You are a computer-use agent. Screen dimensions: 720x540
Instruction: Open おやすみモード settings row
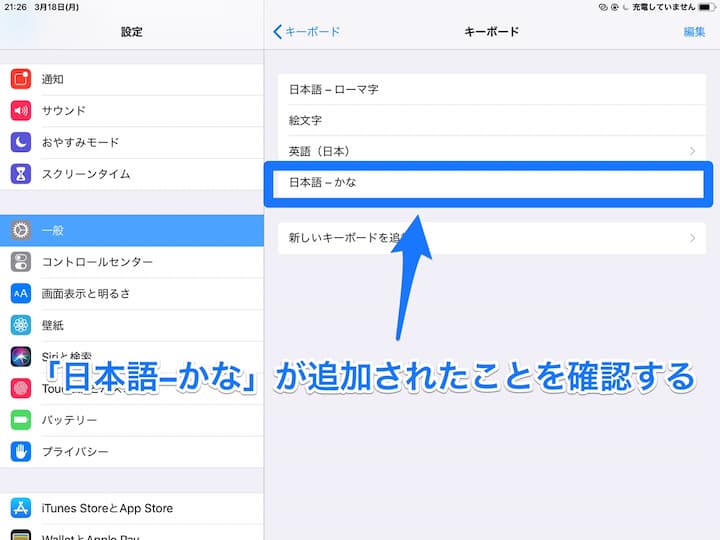[x=132, y=142]
